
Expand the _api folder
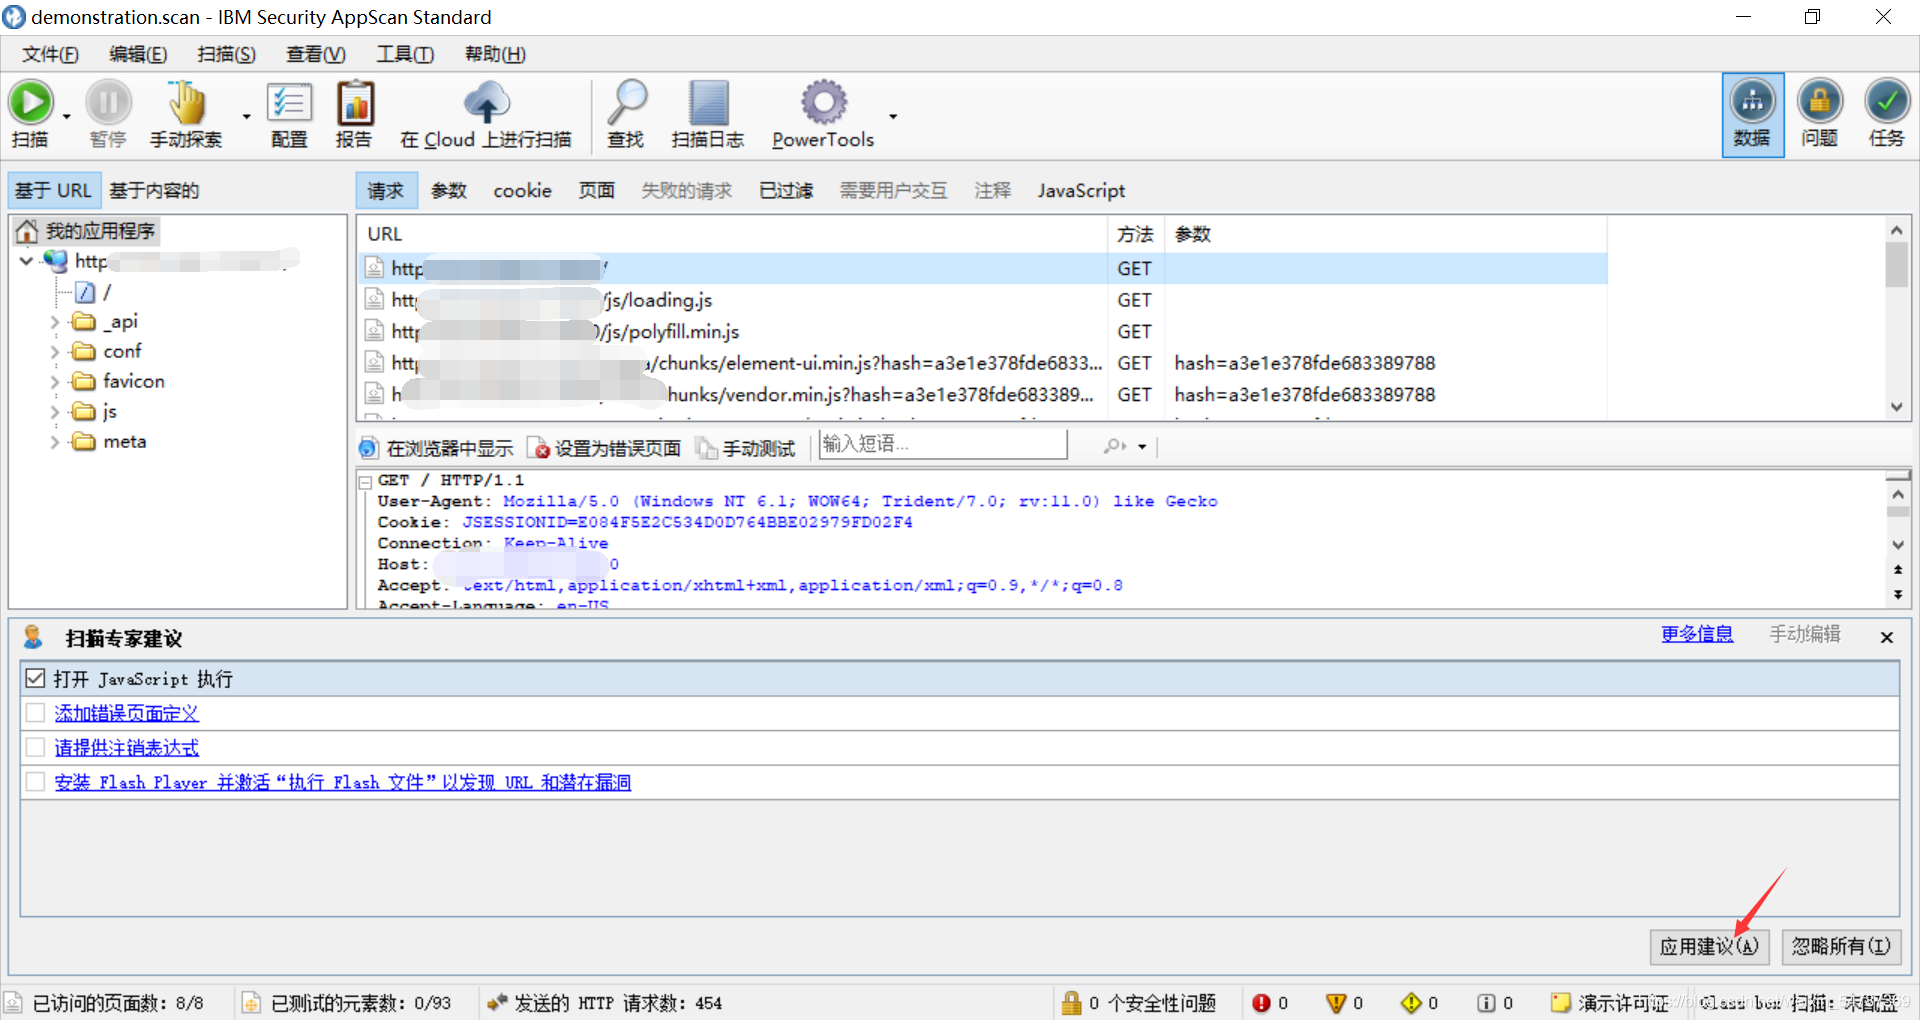click(x=55, y=322)
